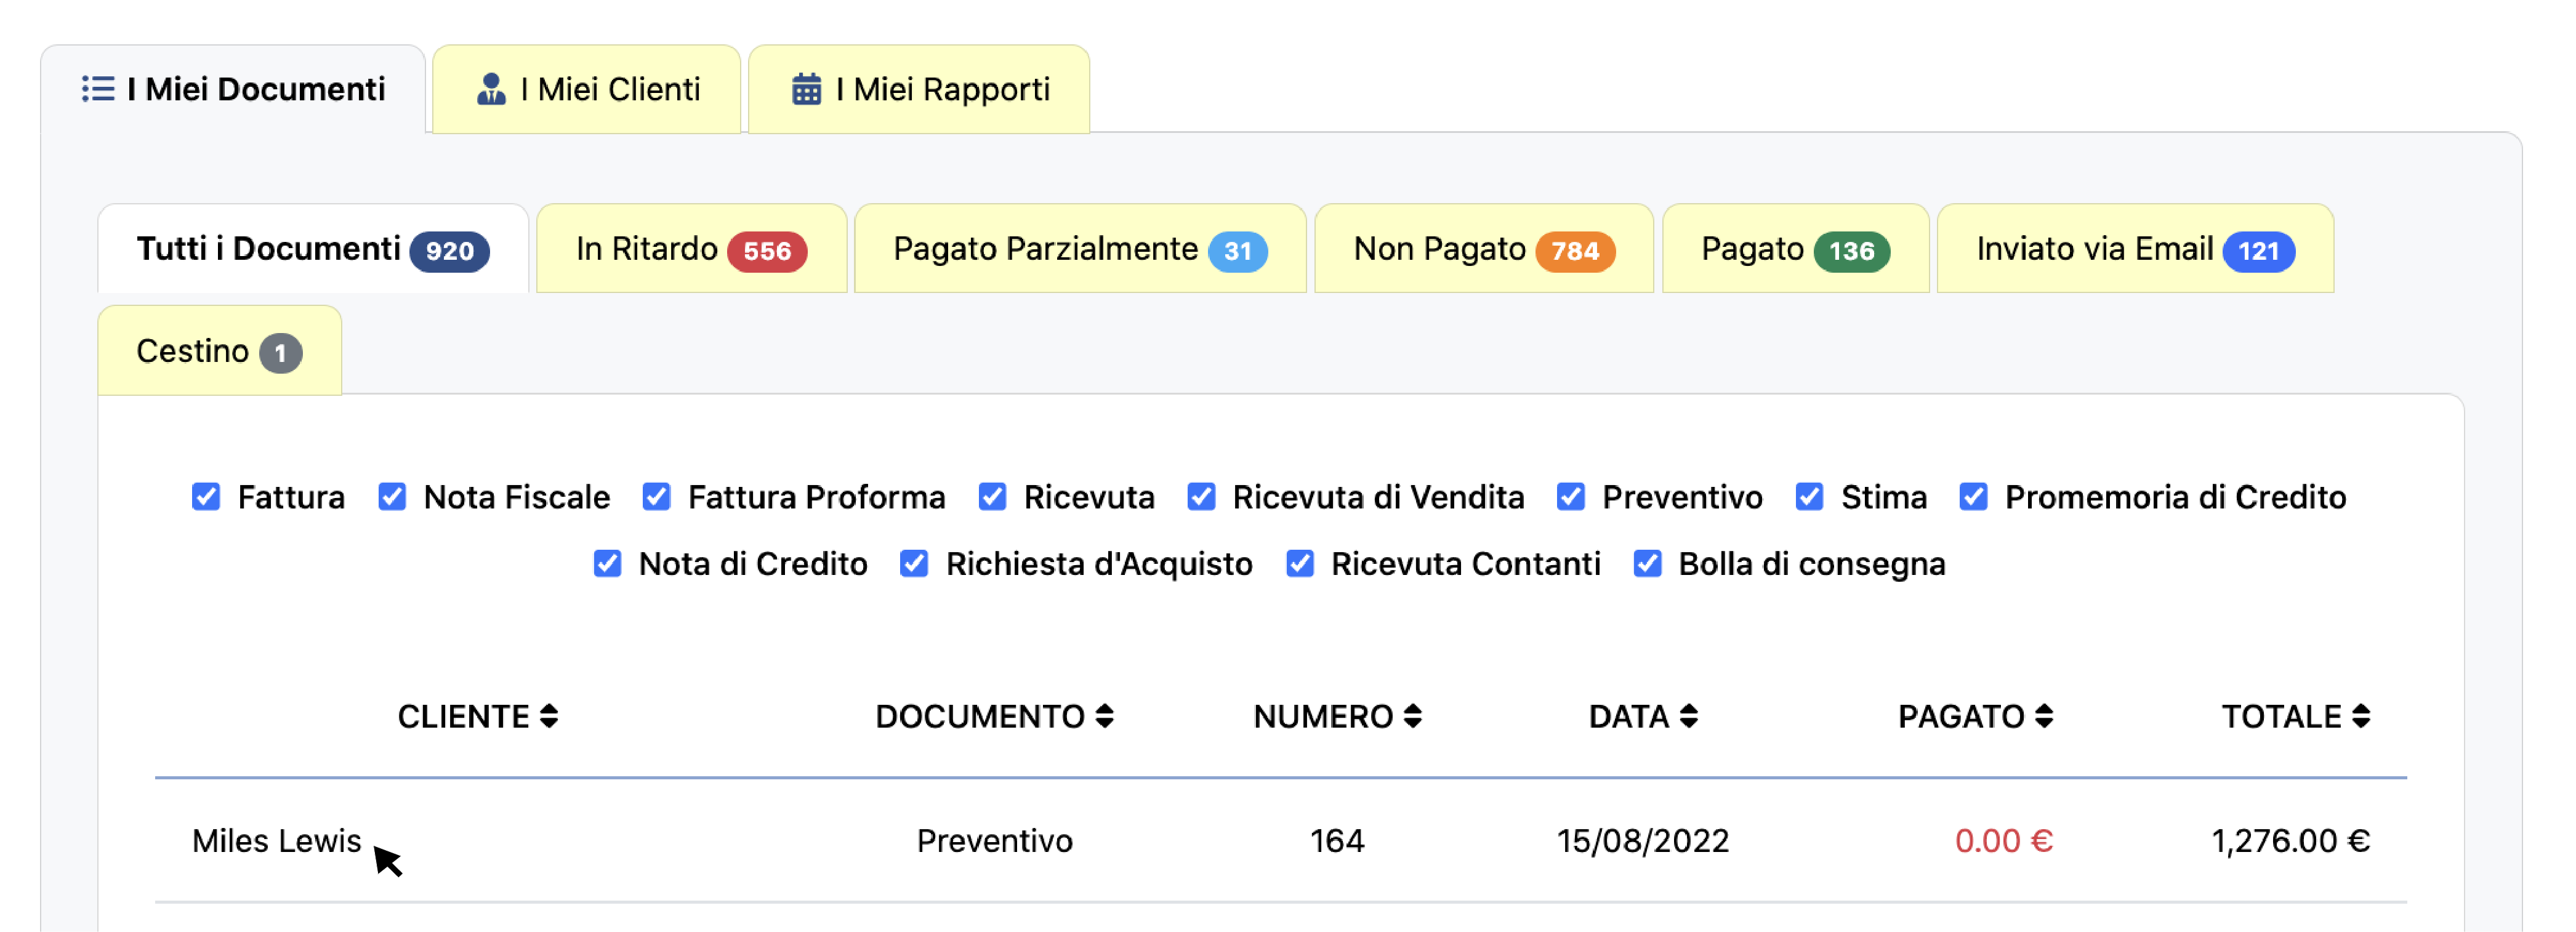Click the red 556 badge
Screen dimensions: 2576x932
click(767, 251)
